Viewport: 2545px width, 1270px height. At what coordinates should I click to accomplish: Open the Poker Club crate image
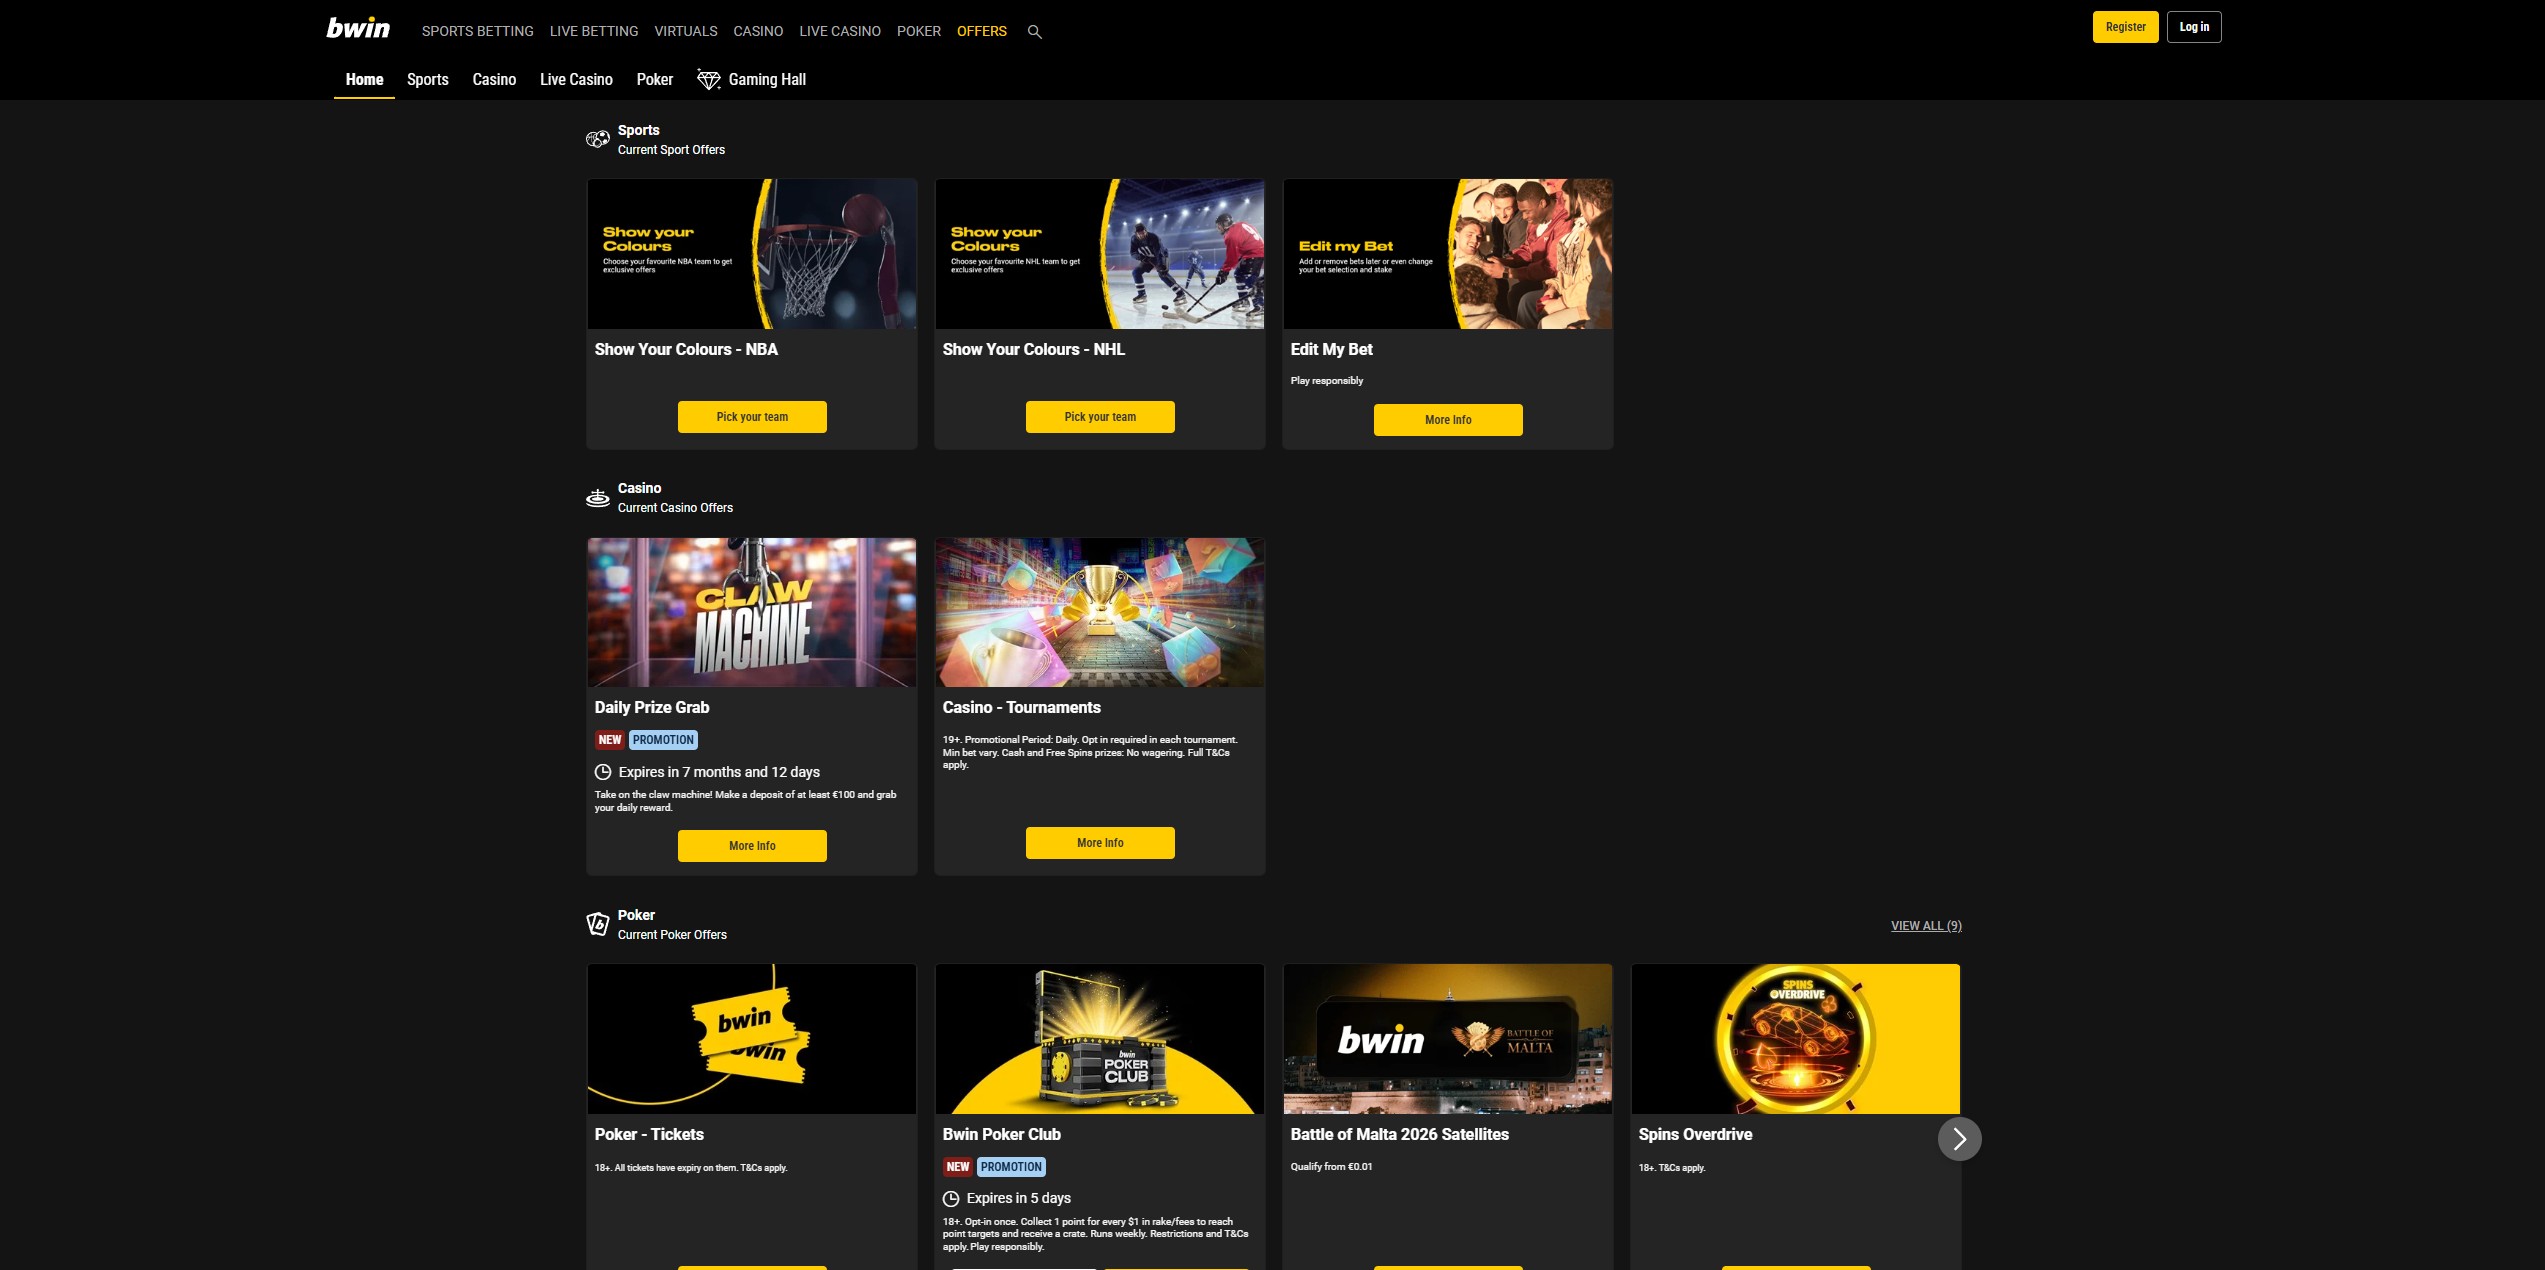[x=1100, y=1039]
